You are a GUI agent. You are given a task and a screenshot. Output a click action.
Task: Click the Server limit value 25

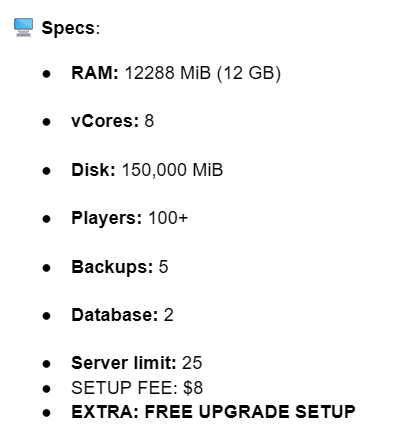(192, 363)
